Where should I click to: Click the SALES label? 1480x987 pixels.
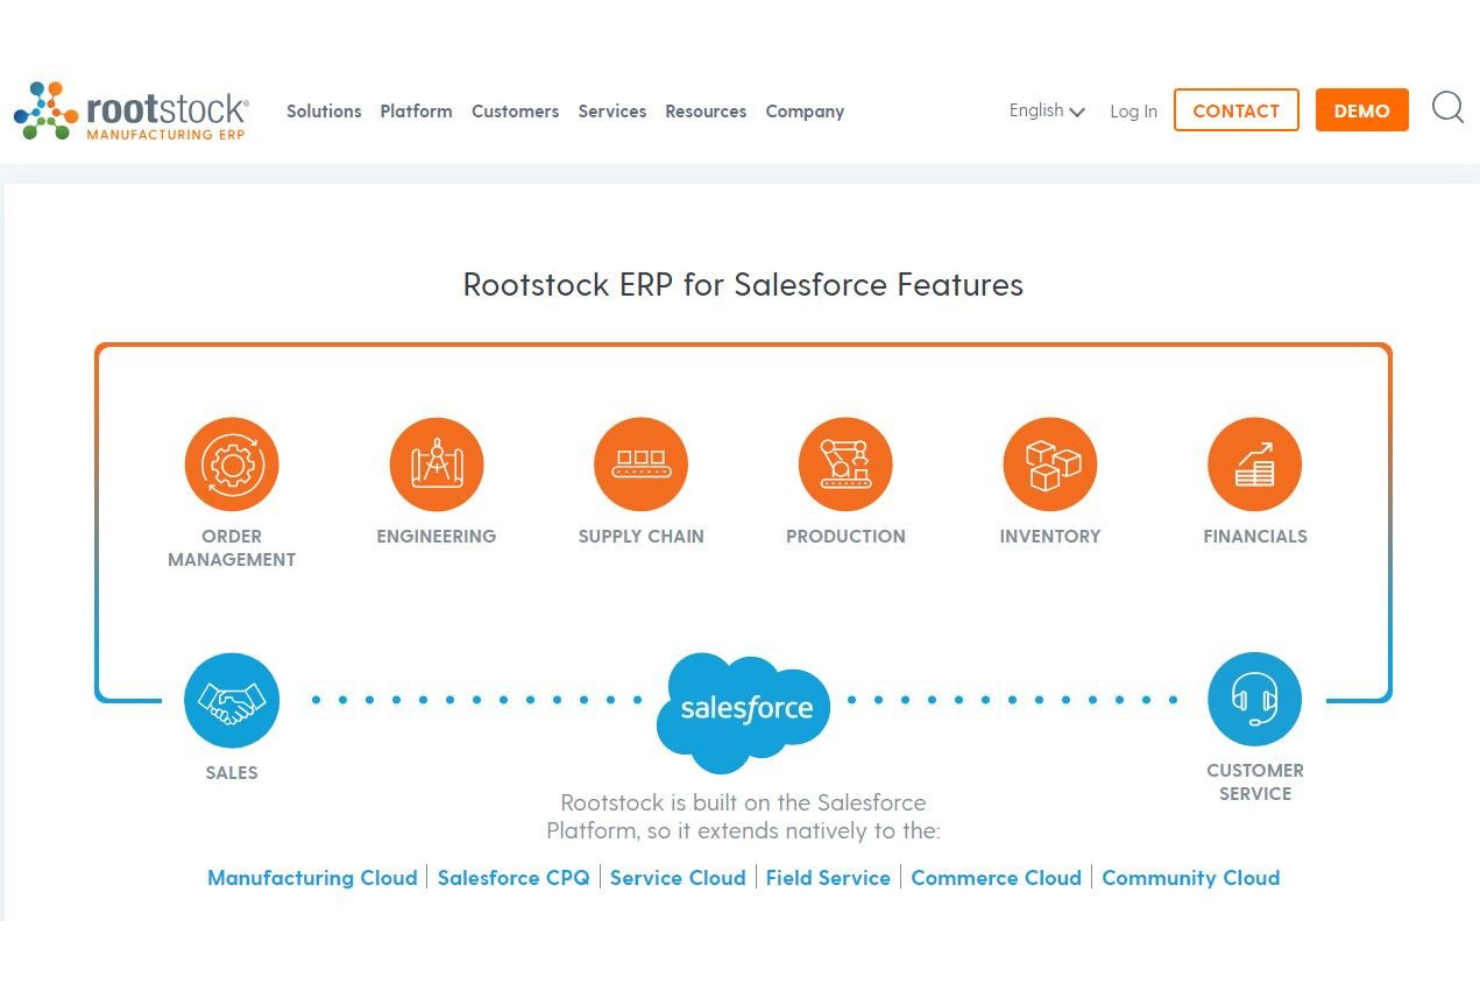[232, 772]
